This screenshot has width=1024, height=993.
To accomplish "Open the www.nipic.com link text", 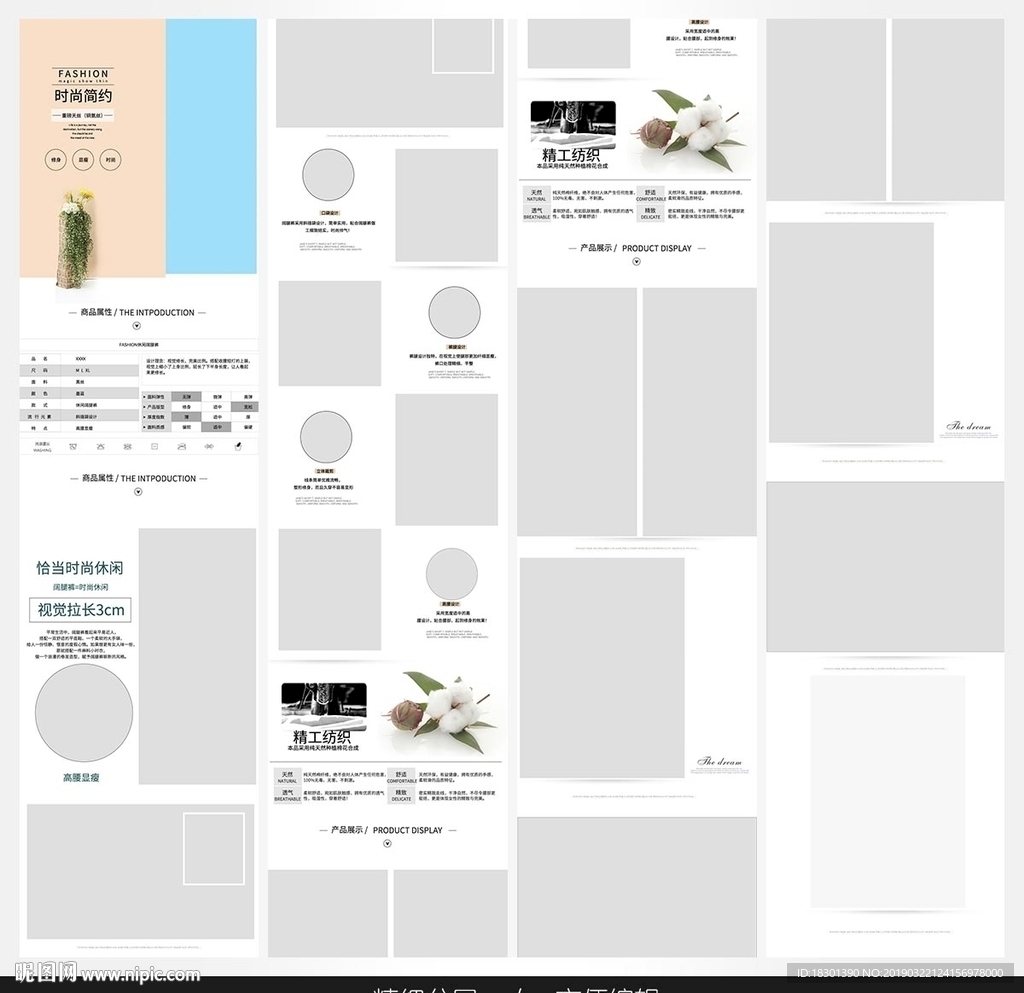I will [141, 974].
